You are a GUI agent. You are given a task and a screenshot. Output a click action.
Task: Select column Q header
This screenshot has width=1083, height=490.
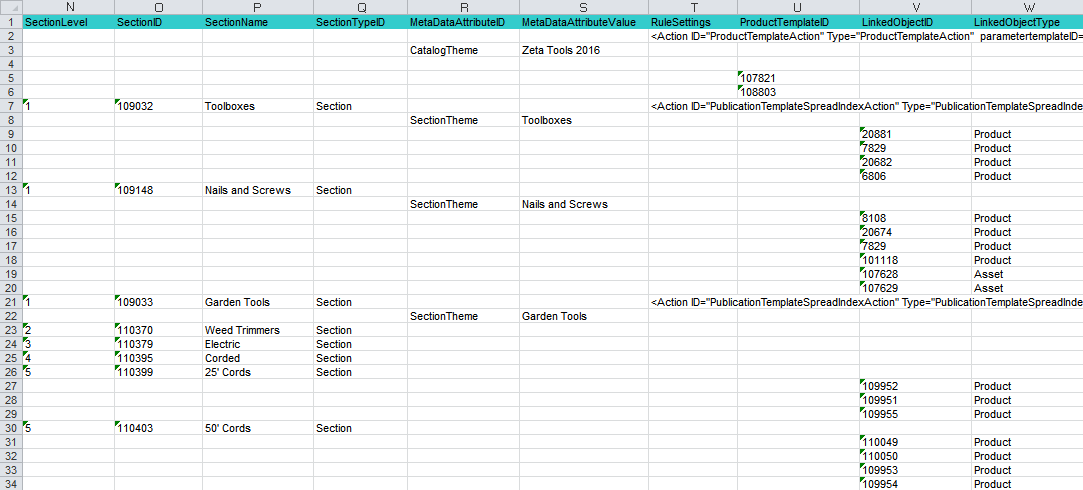(x=360, y=7)
